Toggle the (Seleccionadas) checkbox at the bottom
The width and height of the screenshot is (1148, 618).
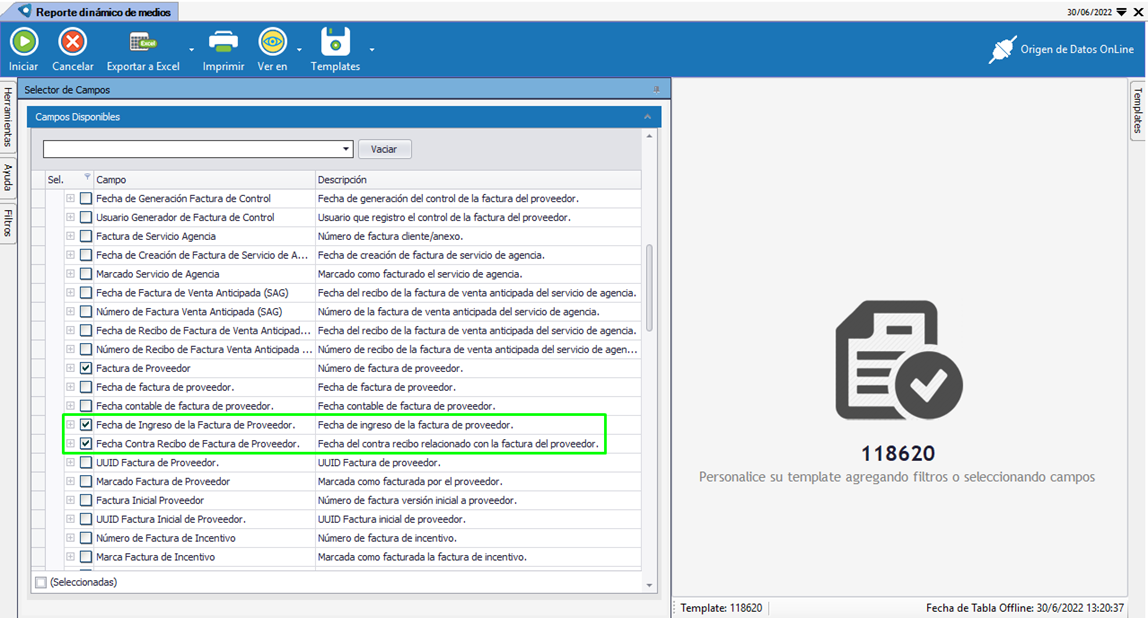pyautogui.click(x=41, y=582)
